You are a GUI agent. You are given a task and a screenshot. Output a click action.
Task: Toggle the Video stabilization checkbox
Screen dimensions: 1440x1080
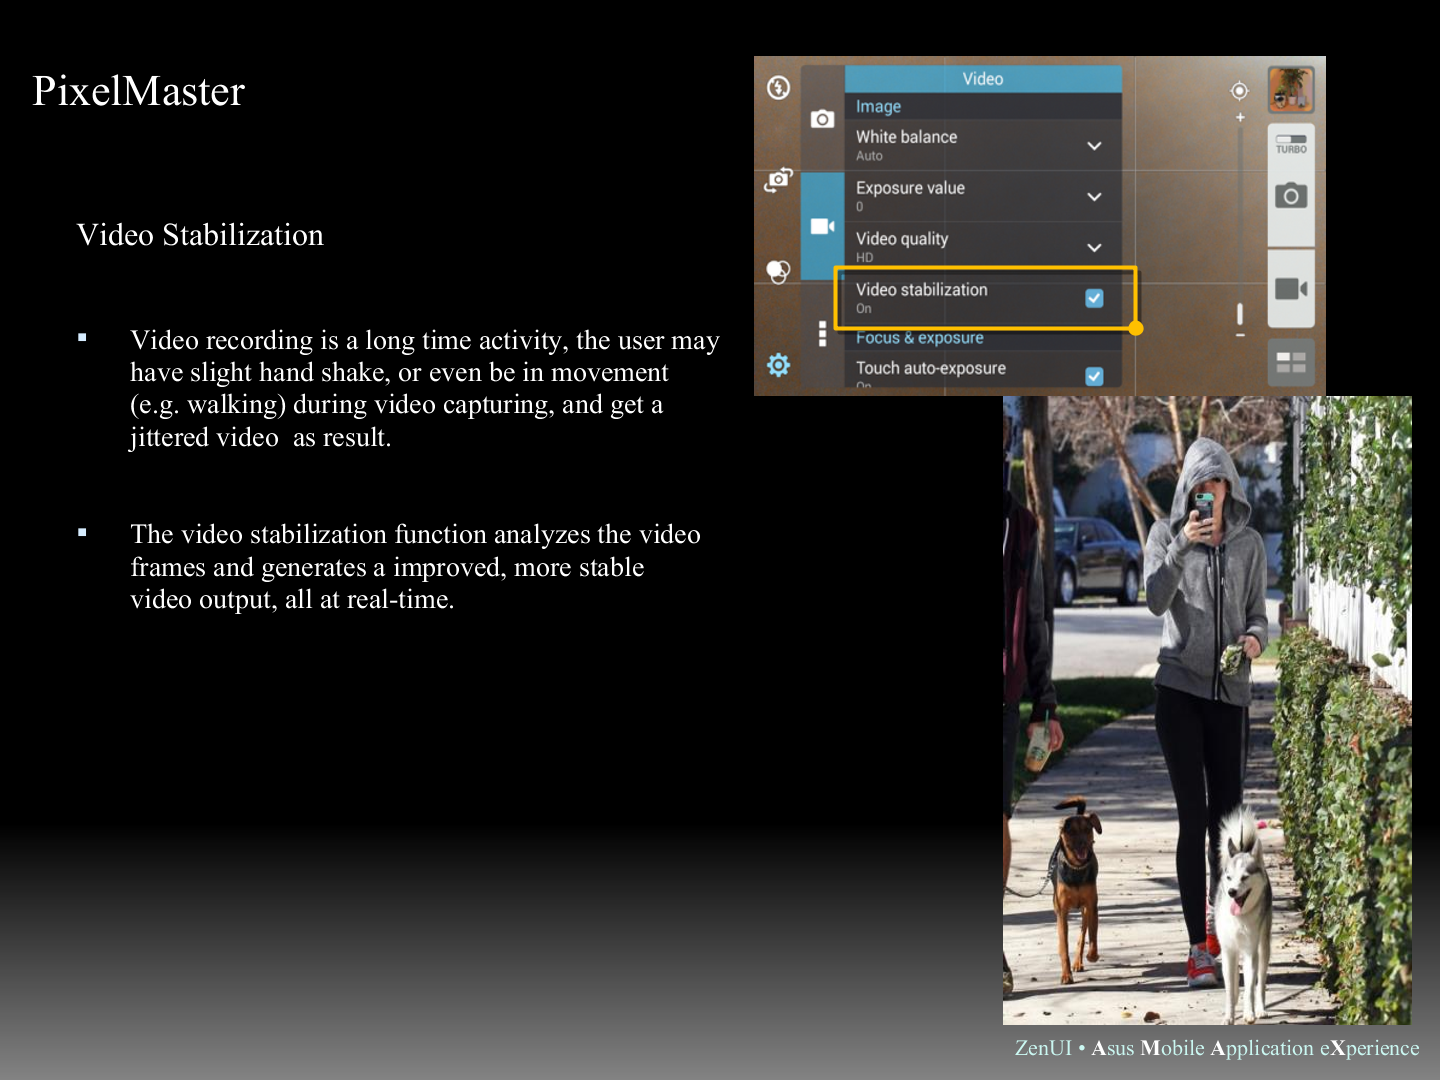[x=1094, y=298]
